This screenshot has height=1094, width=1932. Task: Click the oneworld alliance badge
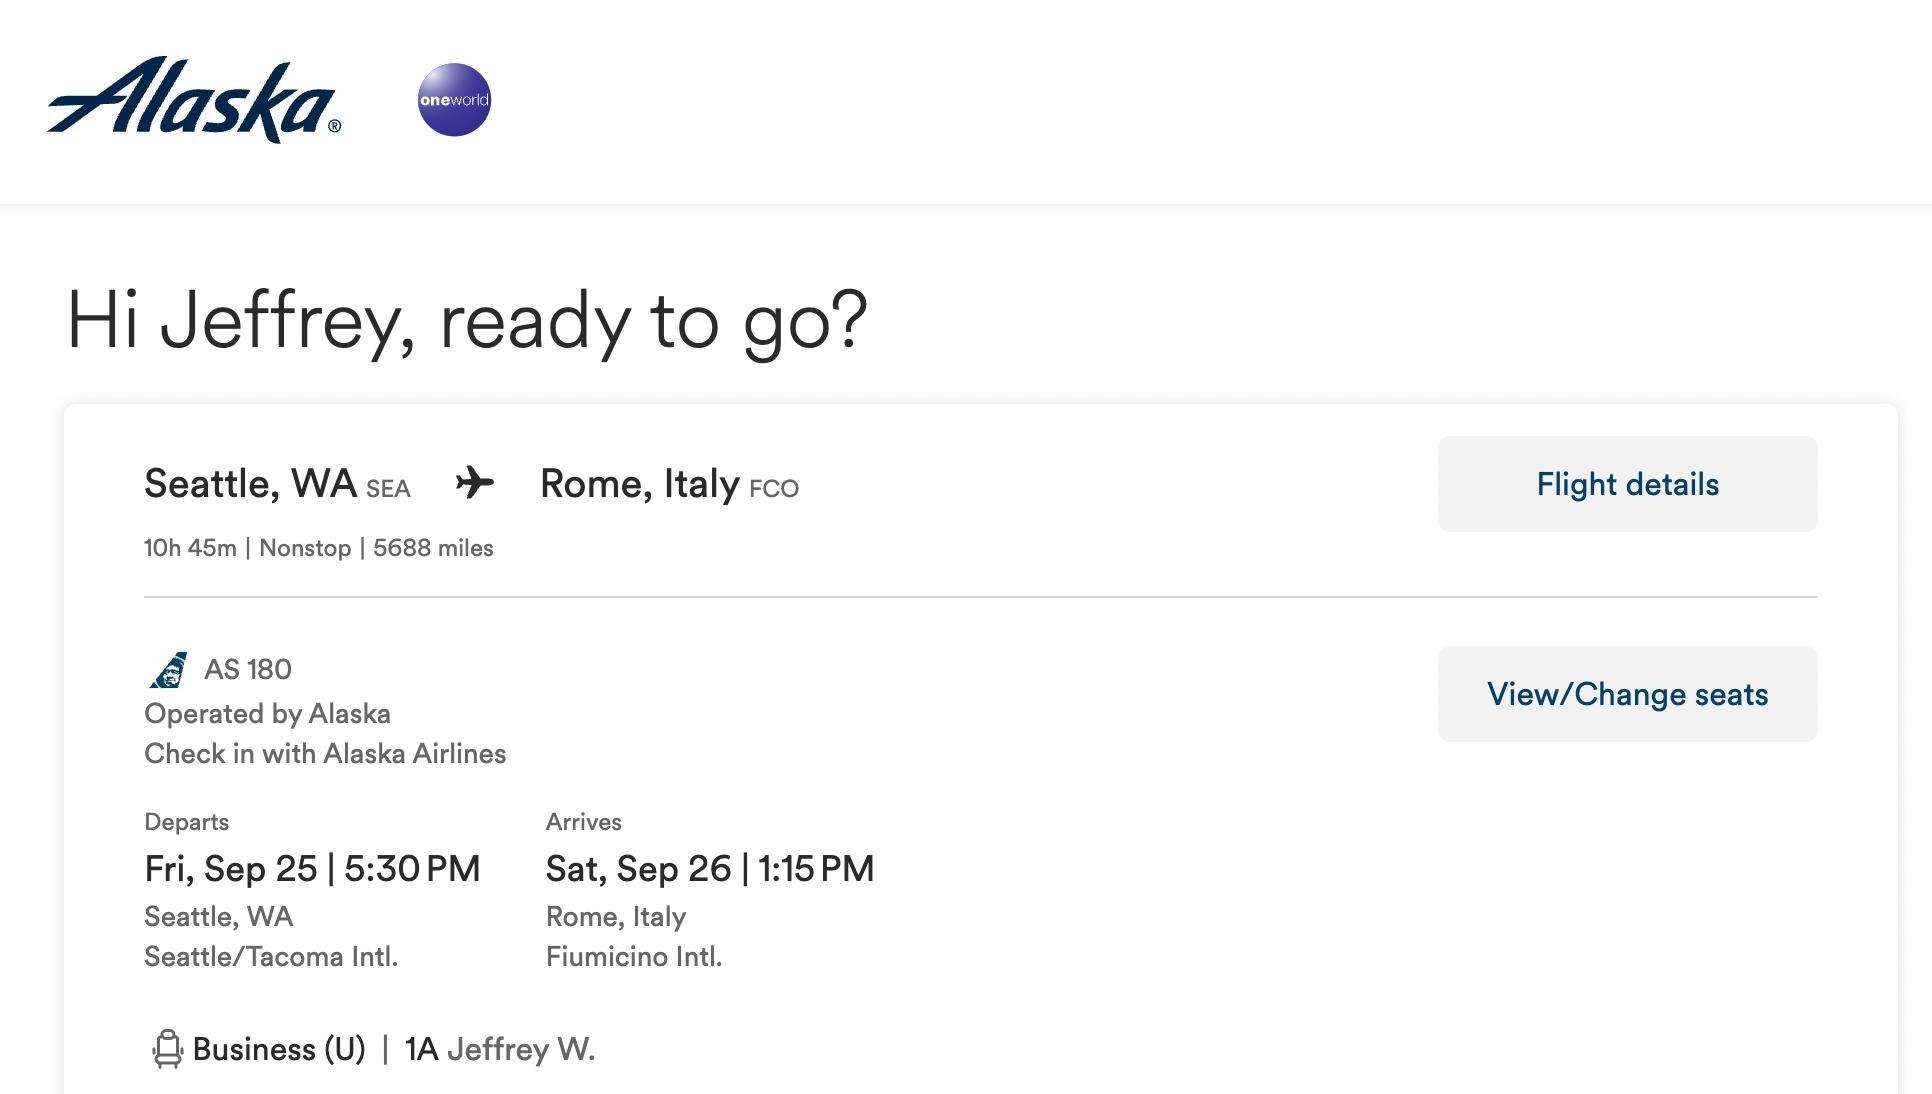[454, 100]
